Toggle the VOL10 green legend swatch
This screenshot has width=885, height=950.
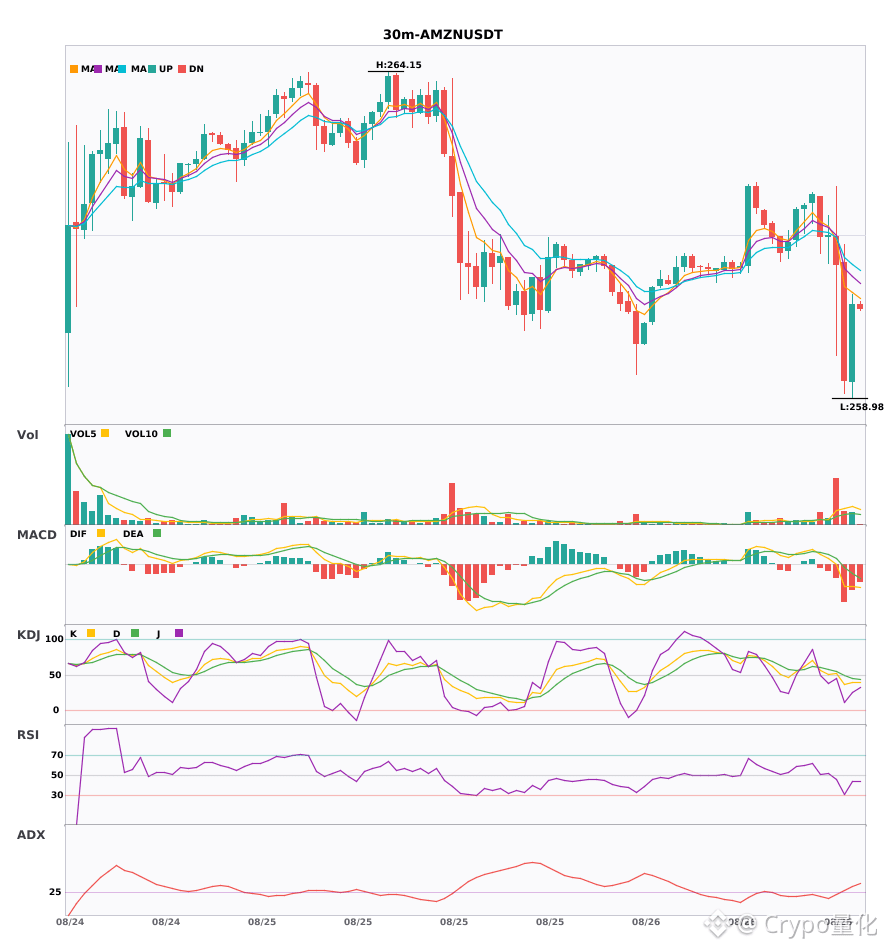[x=167, y=433]
